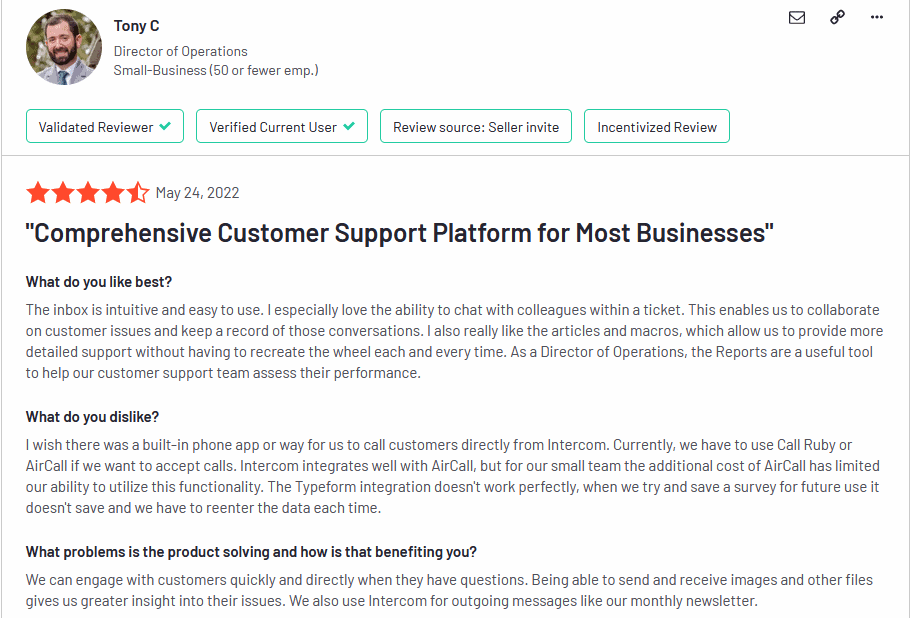The height and width of the screenshot is (618, 910).
Task: Copy review link via chain icon
Action: click(x=837, y=17)
